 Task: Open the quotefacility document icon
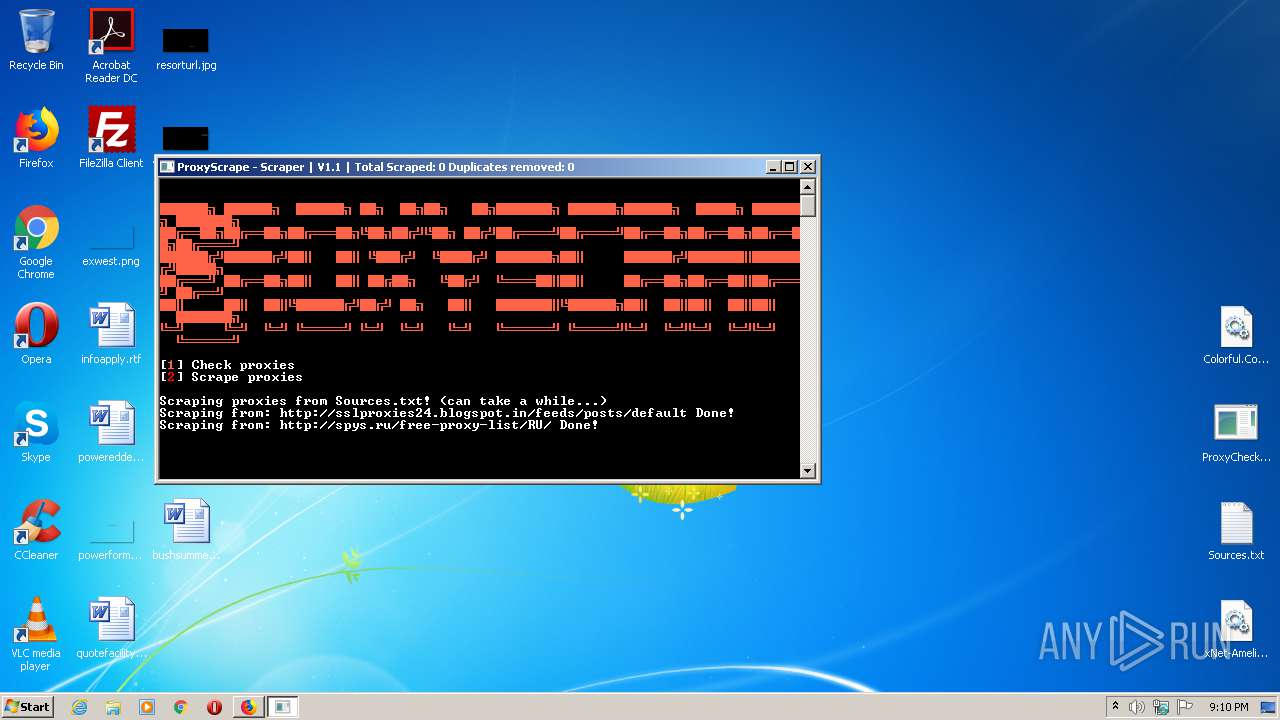(x=111, y=628)
